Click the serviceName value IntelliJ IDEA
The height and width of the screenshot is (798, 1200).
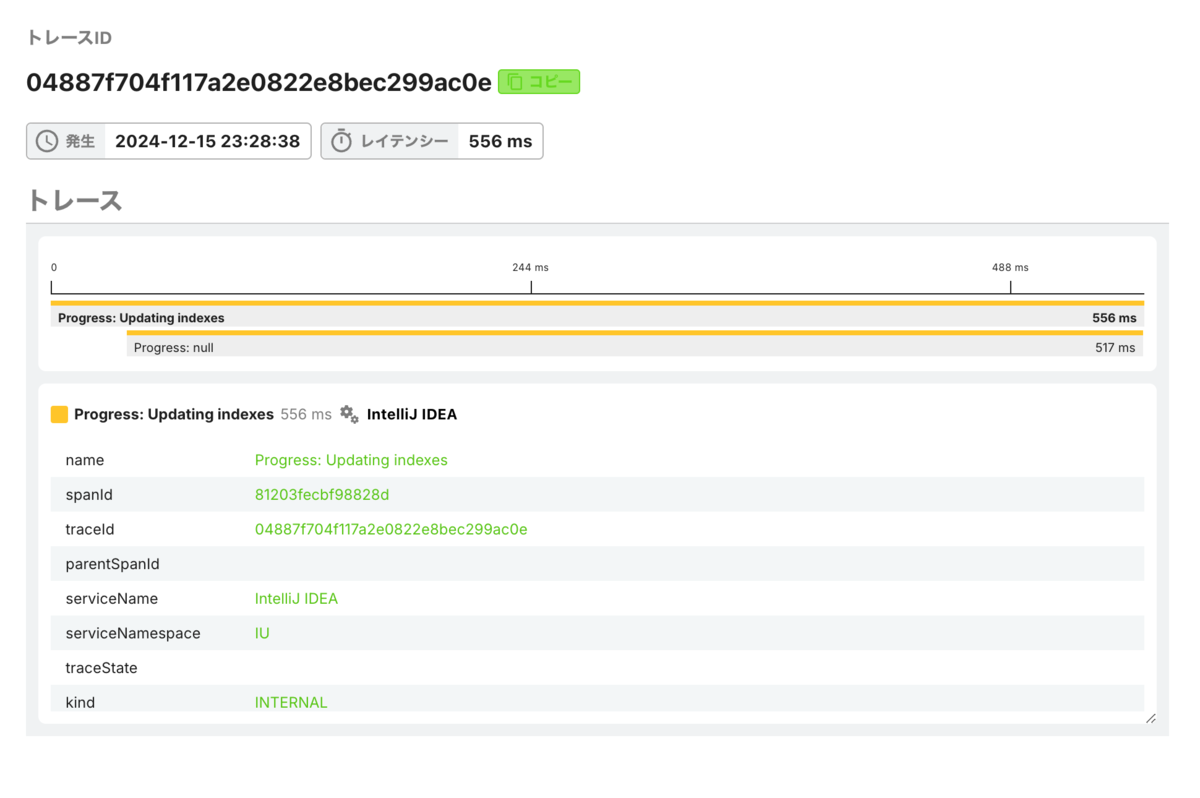[296, 599]
